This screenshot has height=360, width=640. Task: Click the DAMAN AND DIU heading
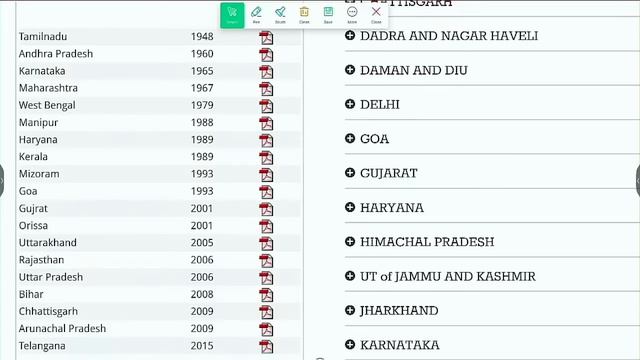[413, 70]
